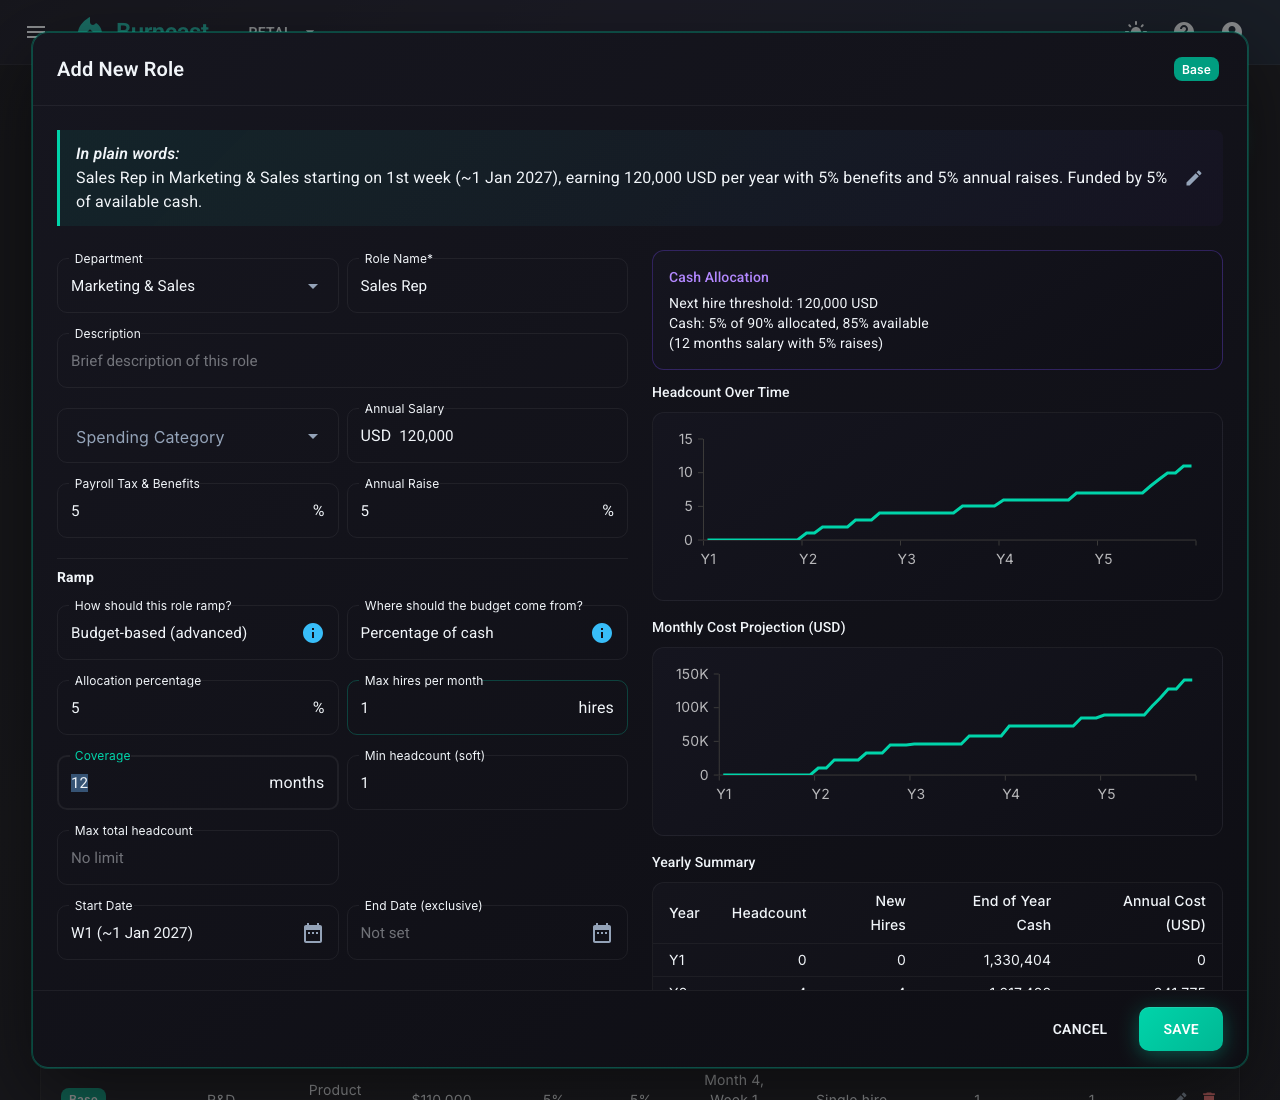This screenshot has height=1100, width=1280.
Task: Save the new role
Action: [x=1181, y=1029]
